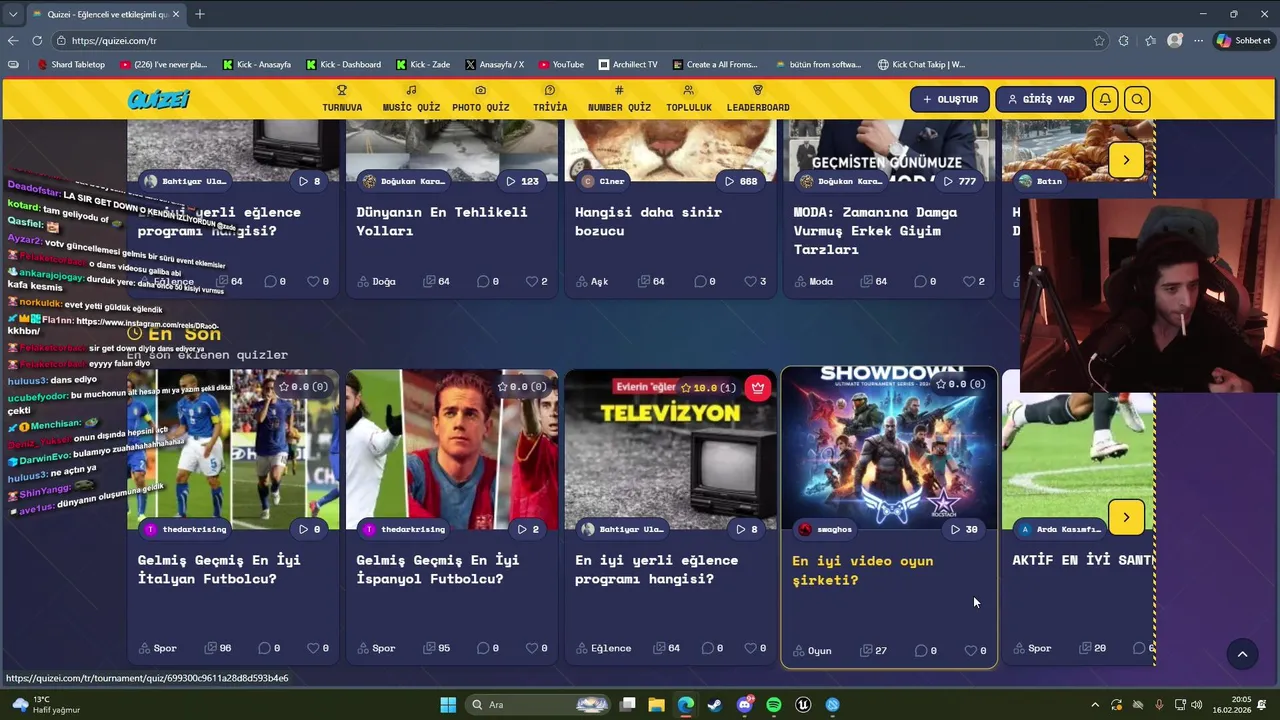Click the Giriş Yap login button

1041,99
